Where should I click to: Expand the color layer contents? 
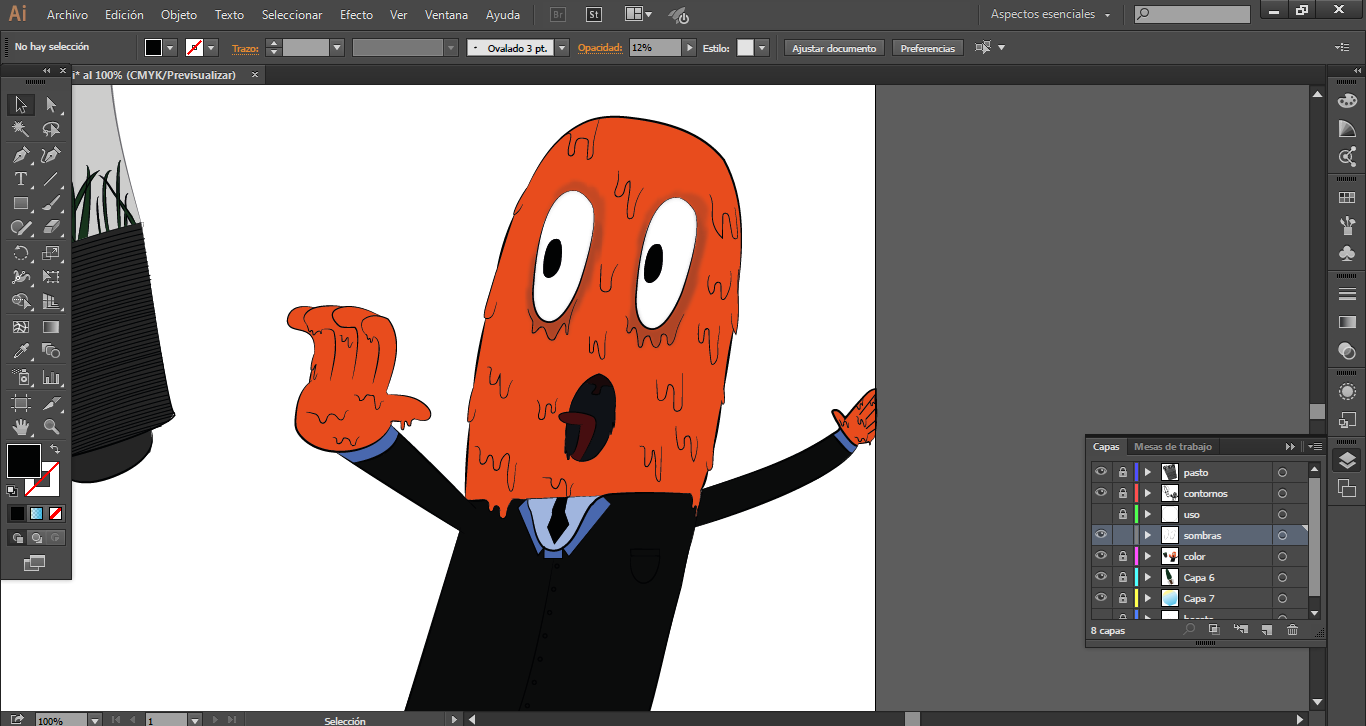[1148, 556]
